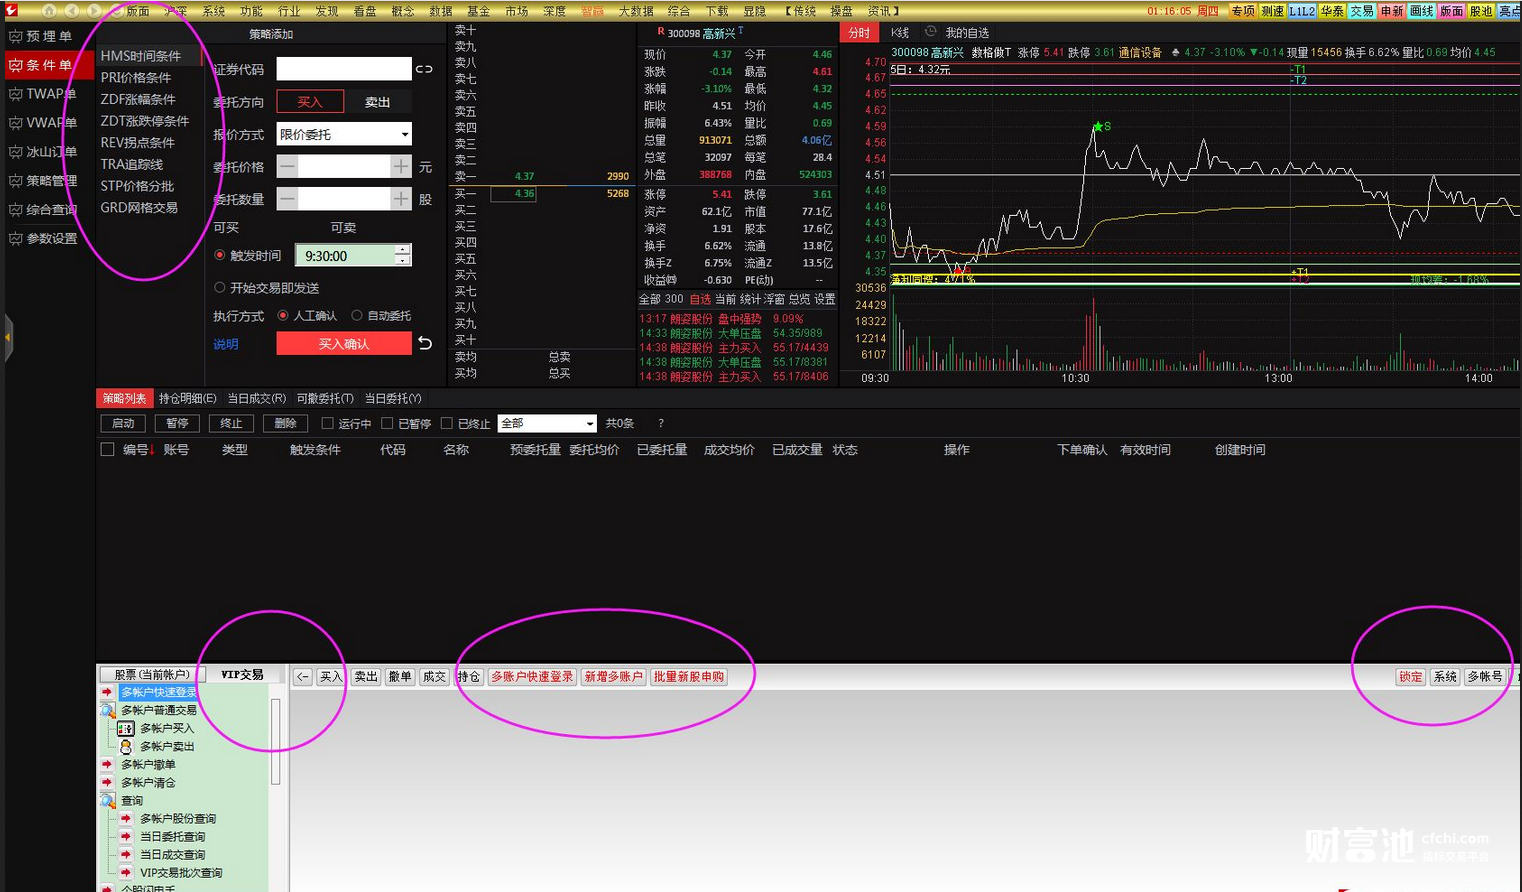
Task: Click the 买入确认 button
Action: [344, 344]
